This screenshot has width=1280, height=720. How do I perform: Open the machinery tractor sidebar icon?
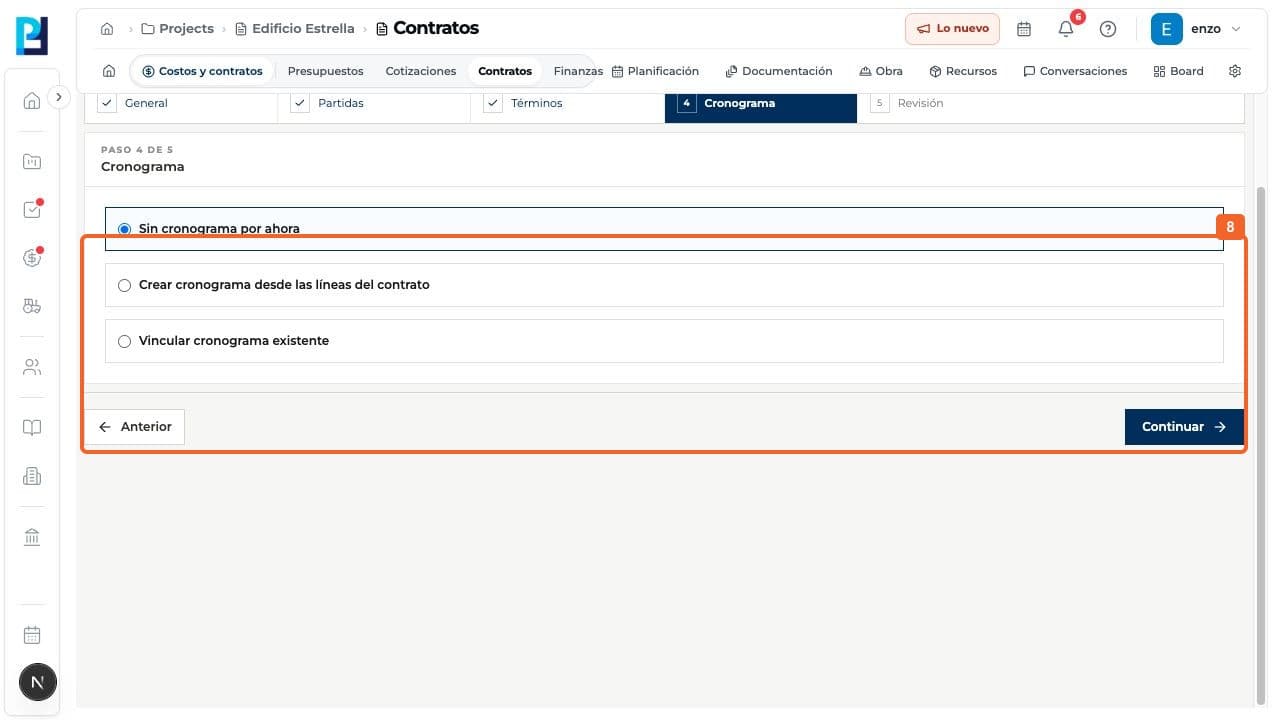[32, 306]
